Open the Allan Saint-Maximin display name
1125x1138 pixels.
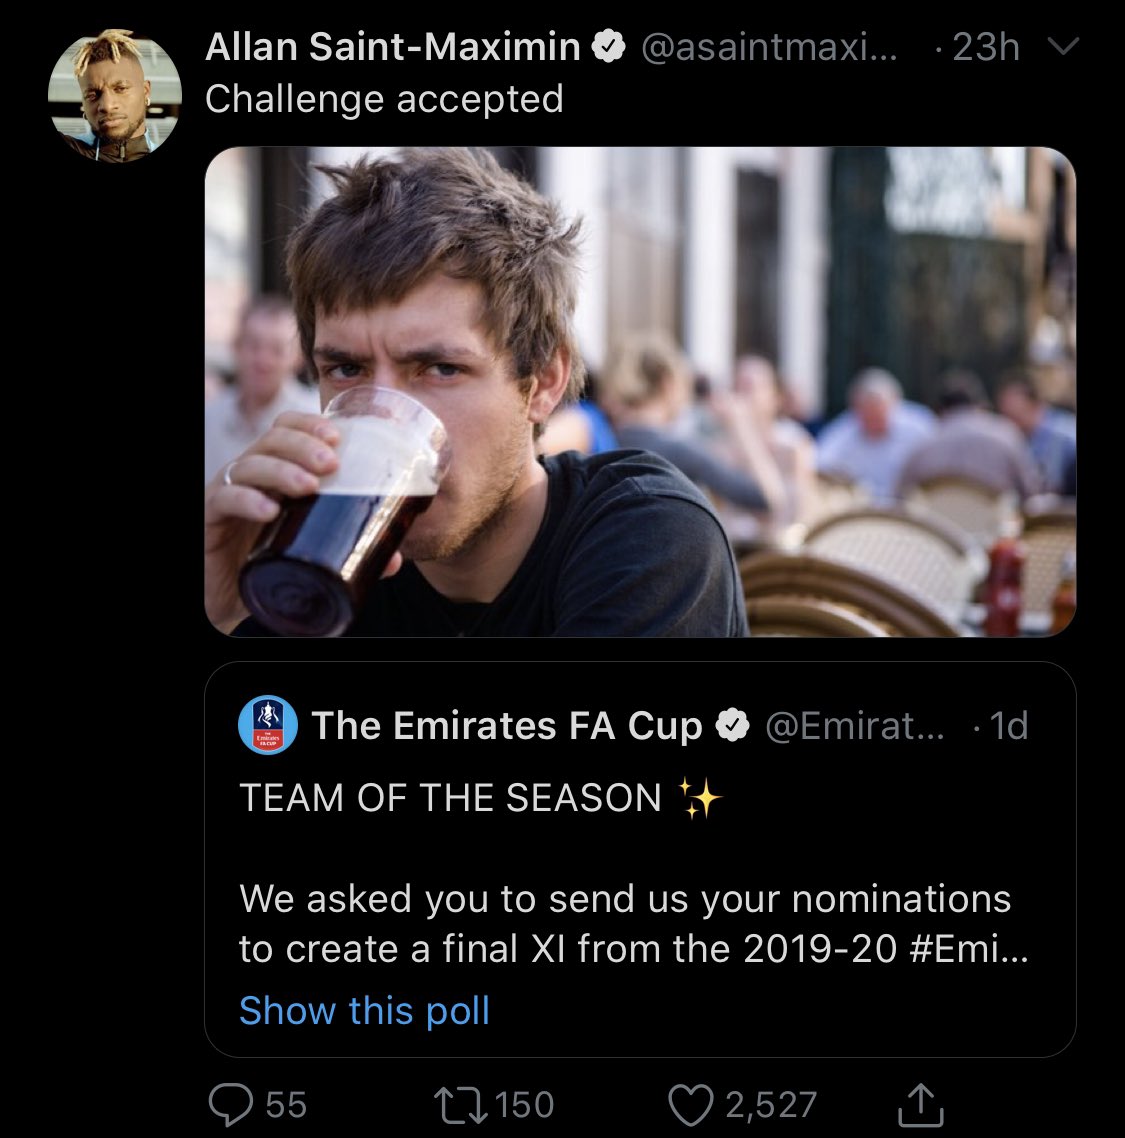click(x=393, y=47)
